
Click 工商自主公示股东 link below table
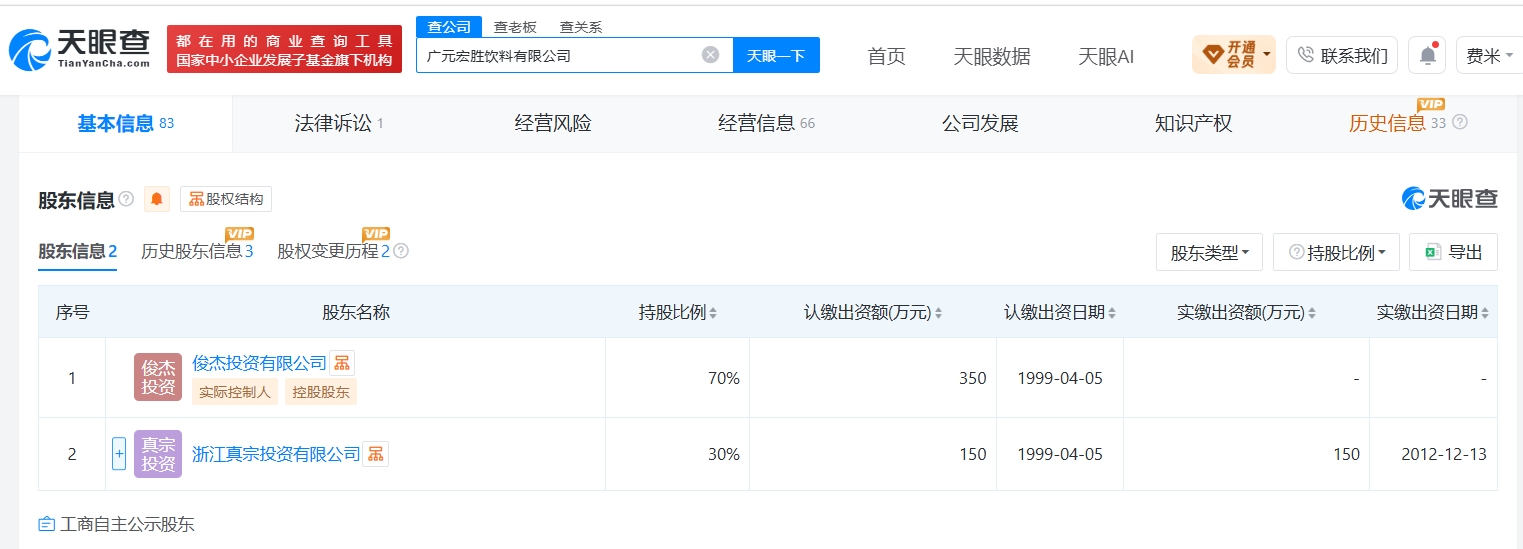116,524
